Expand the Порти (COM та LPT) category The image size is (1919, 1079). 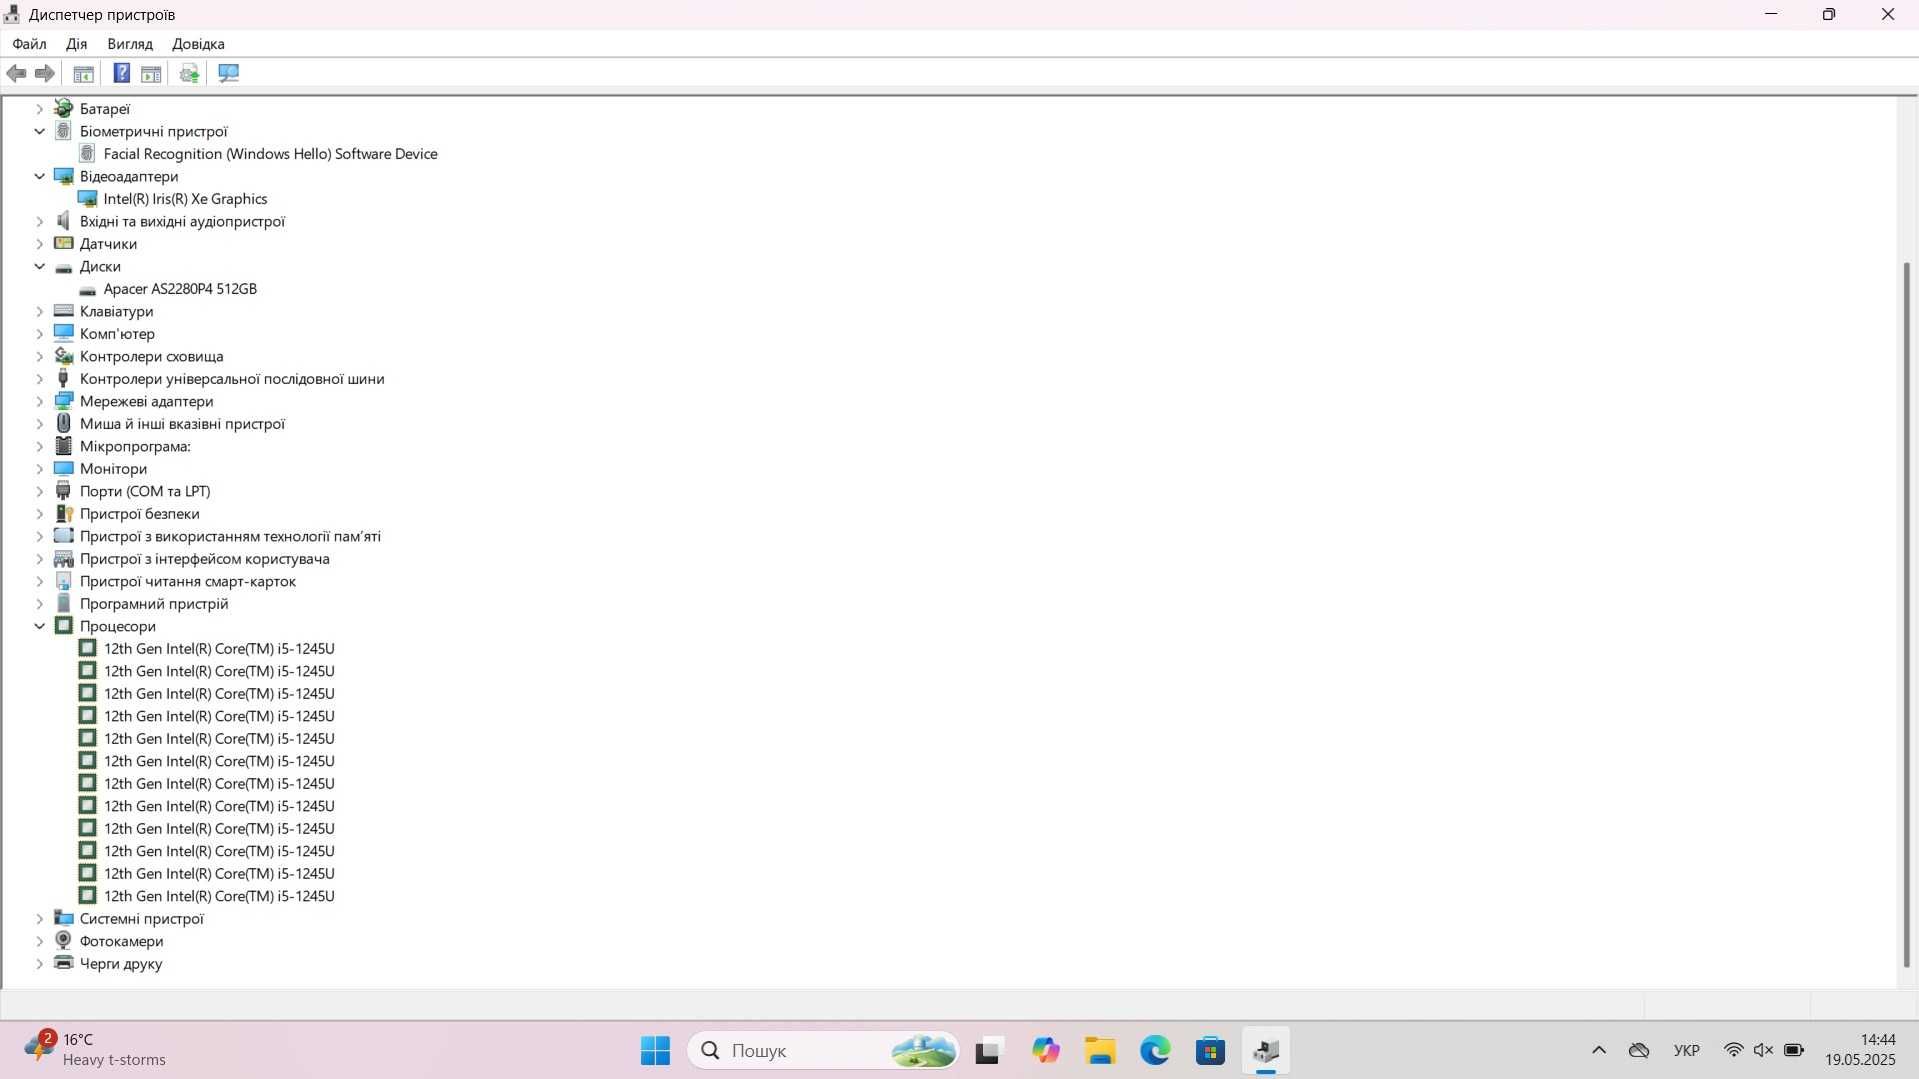[40, 491]
